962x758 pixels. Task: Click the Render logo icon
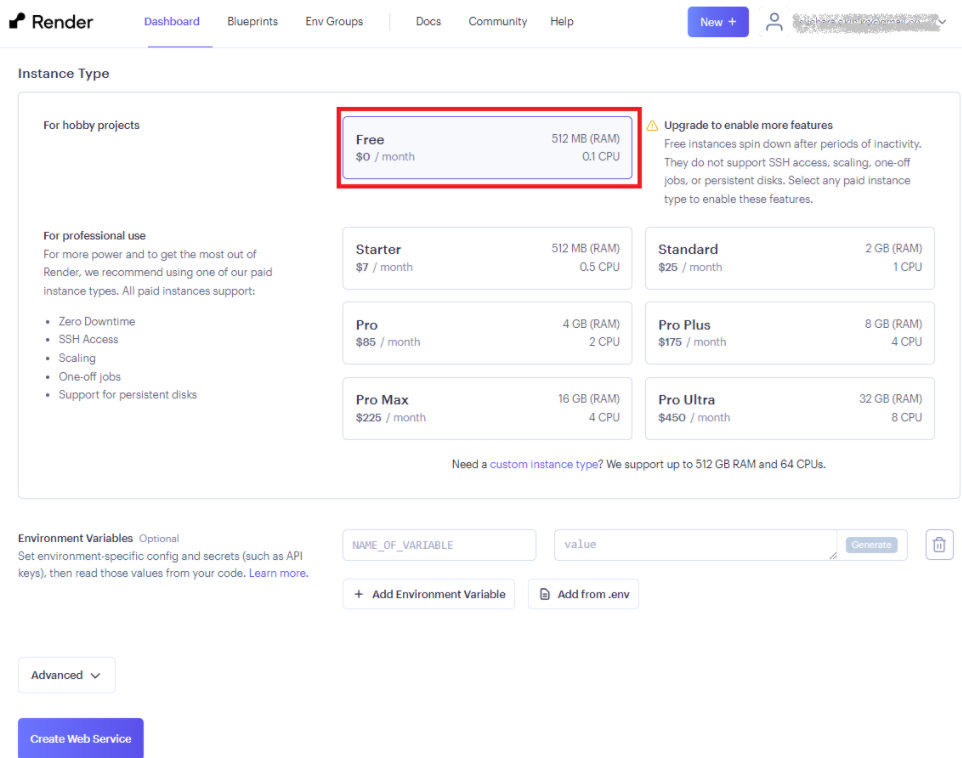coord(16,21)
